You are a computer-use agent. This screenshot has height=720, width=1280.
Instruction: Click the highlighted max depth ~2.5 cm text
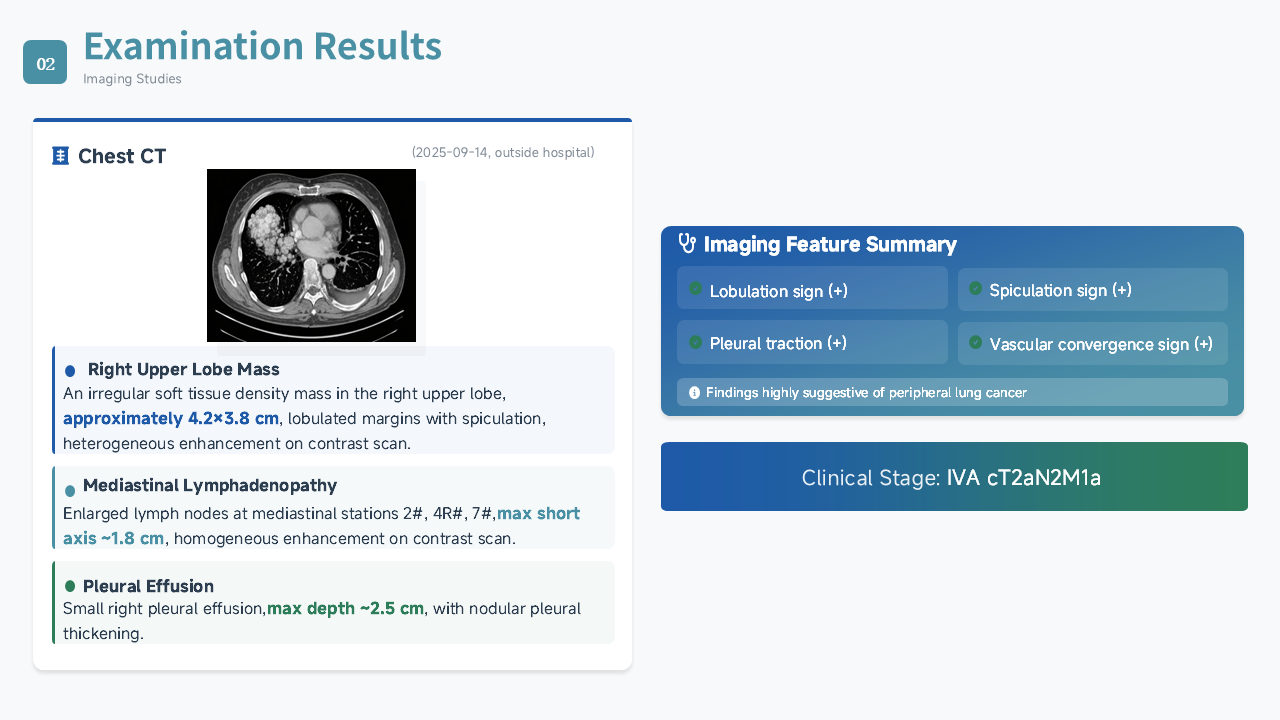(x=345, y=608)
